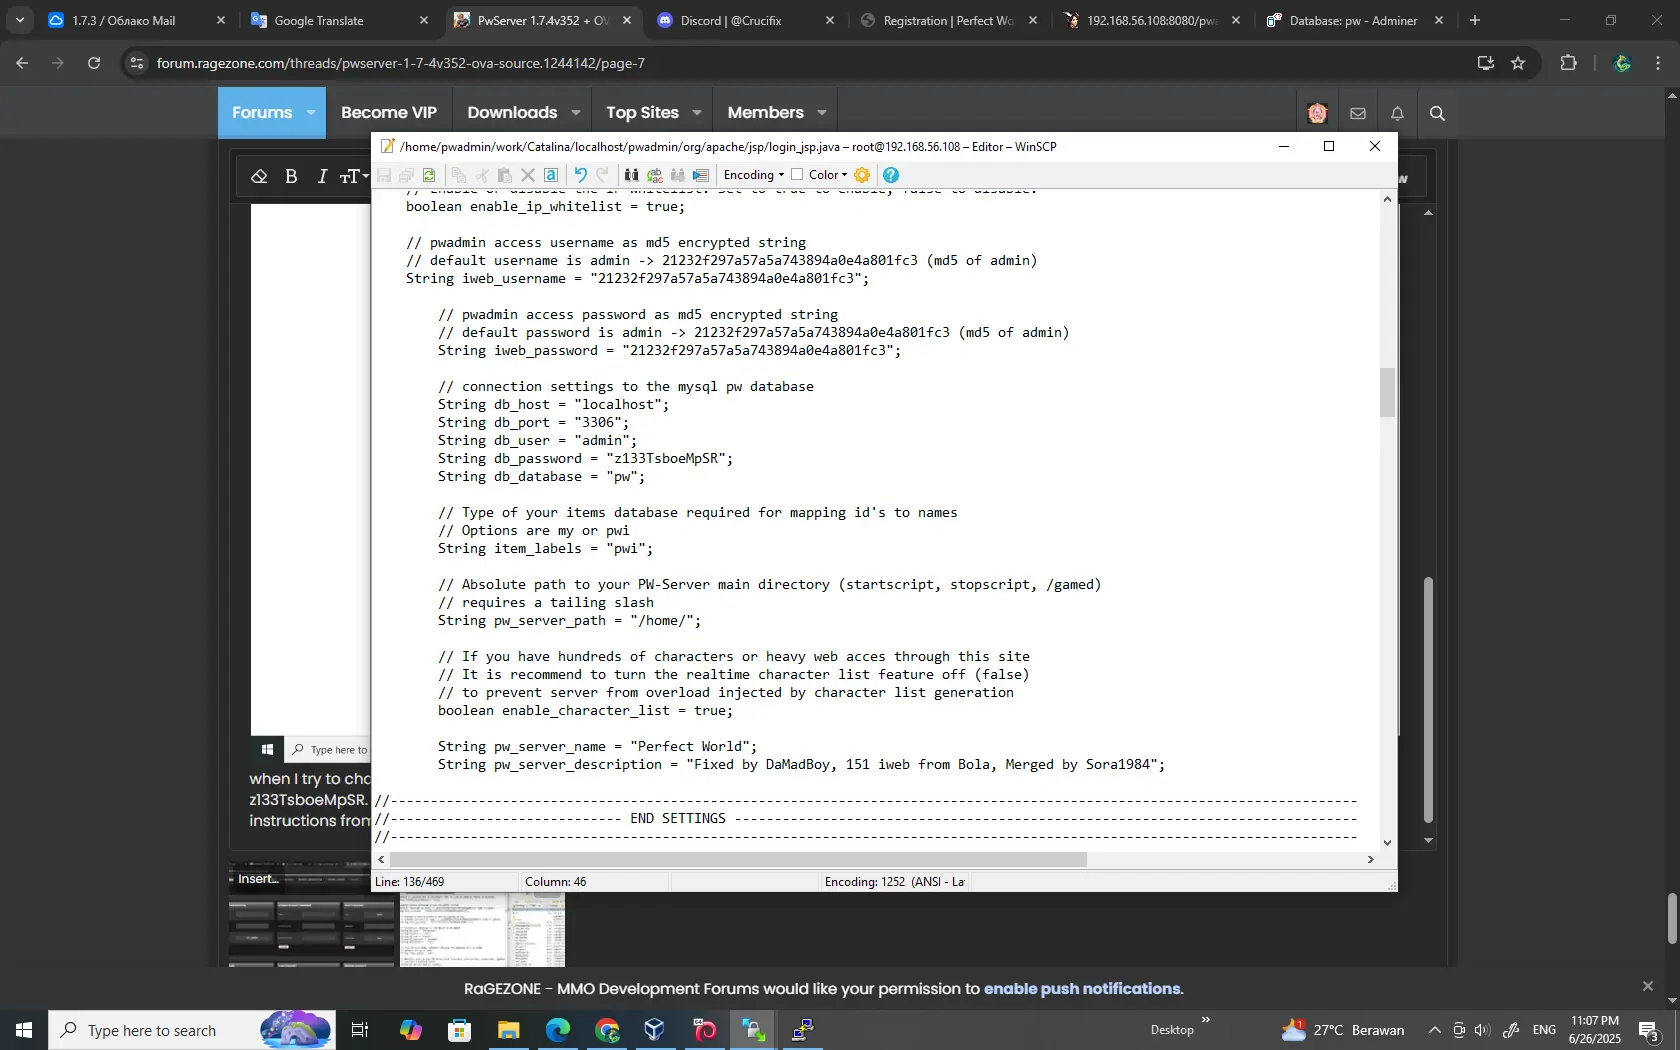This screenshot has width=1680, height=1050.
Task: Click the eraser remove-formatting icon in forum editor
Action: (x=259, y=176)
